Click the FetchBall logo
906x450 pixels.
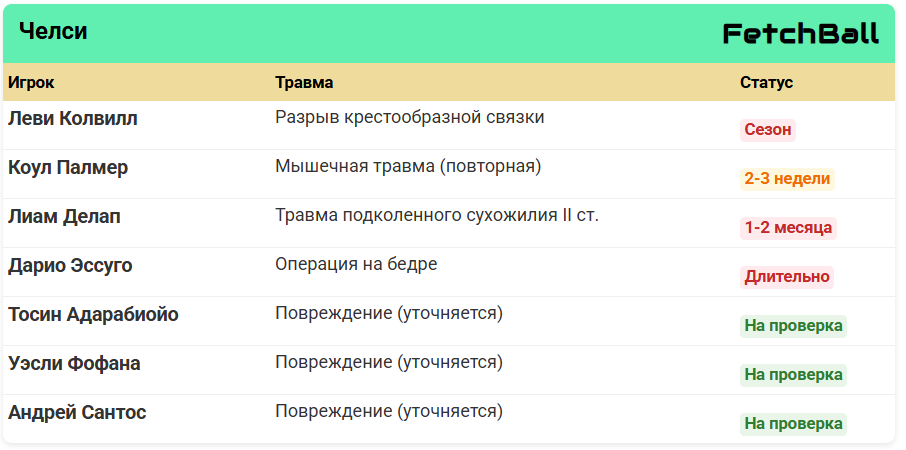pyautogui.click(x=801, y=33)
